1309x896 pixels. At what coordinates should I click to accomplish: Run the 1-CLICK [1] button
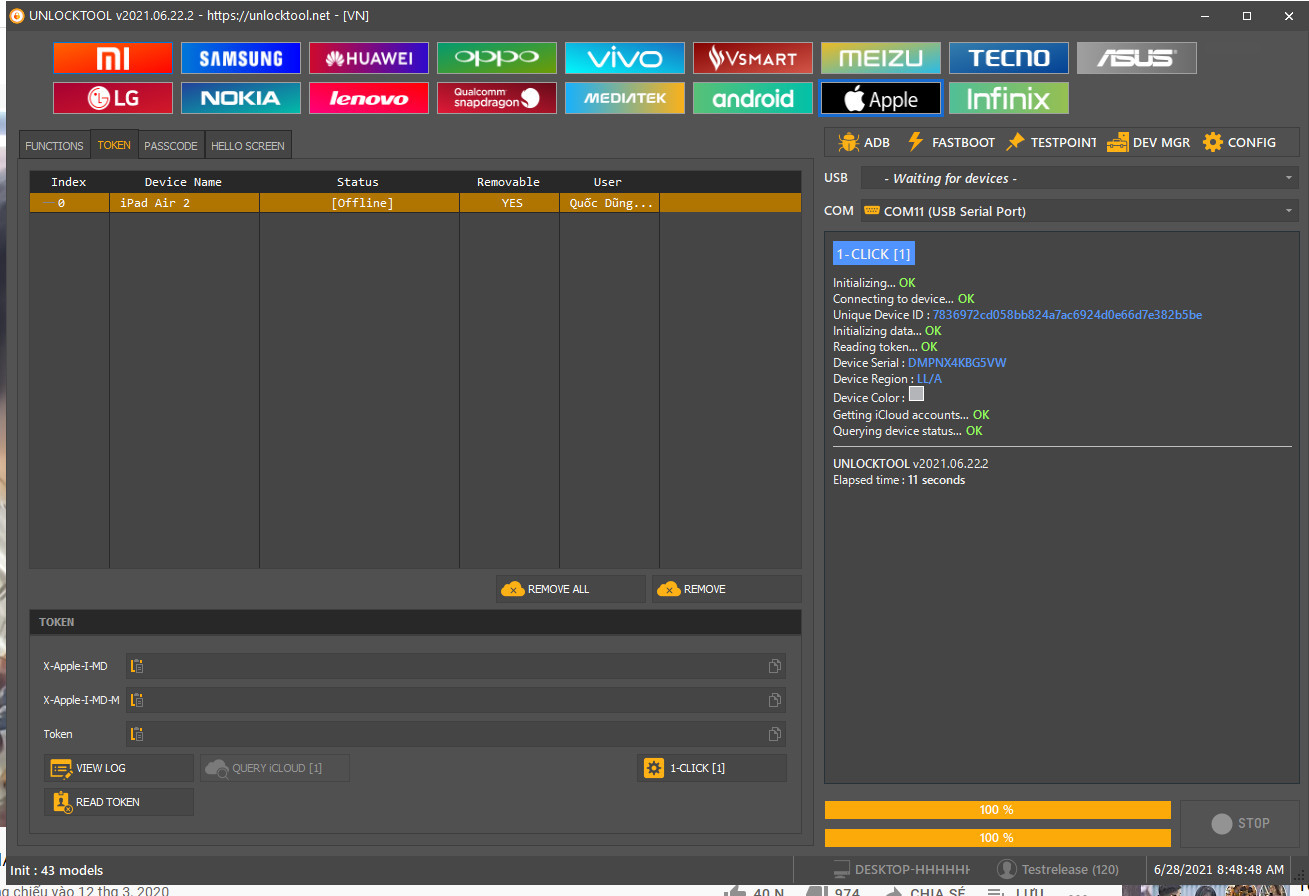point(712,768)
